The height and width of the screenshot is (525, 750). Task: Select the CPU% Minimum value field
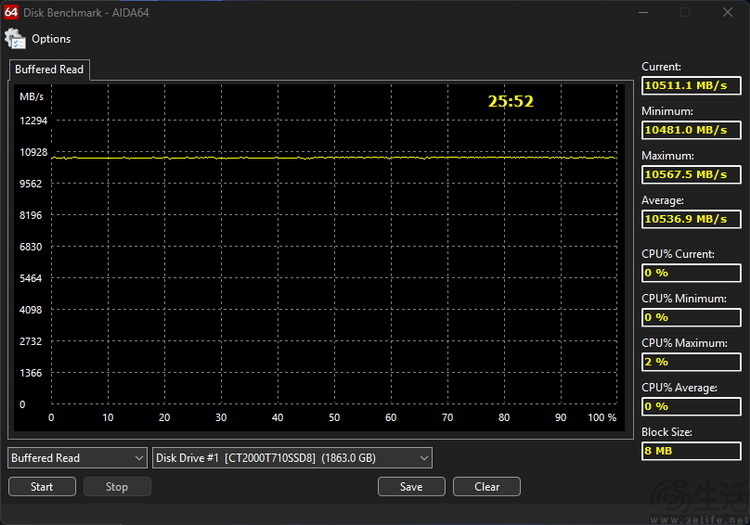click(691, 317)
